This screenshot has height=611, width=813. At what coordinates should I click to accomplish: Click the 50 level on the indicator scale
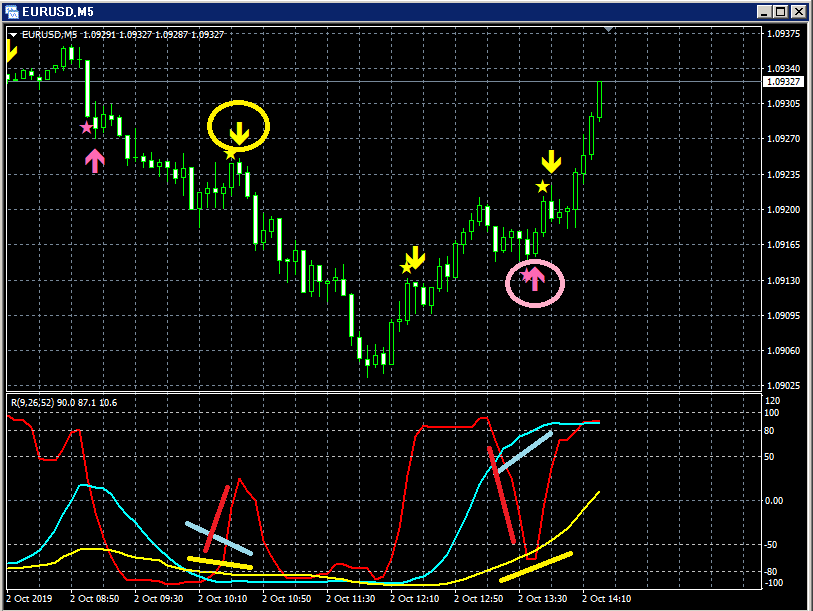(x=769, y=456)
